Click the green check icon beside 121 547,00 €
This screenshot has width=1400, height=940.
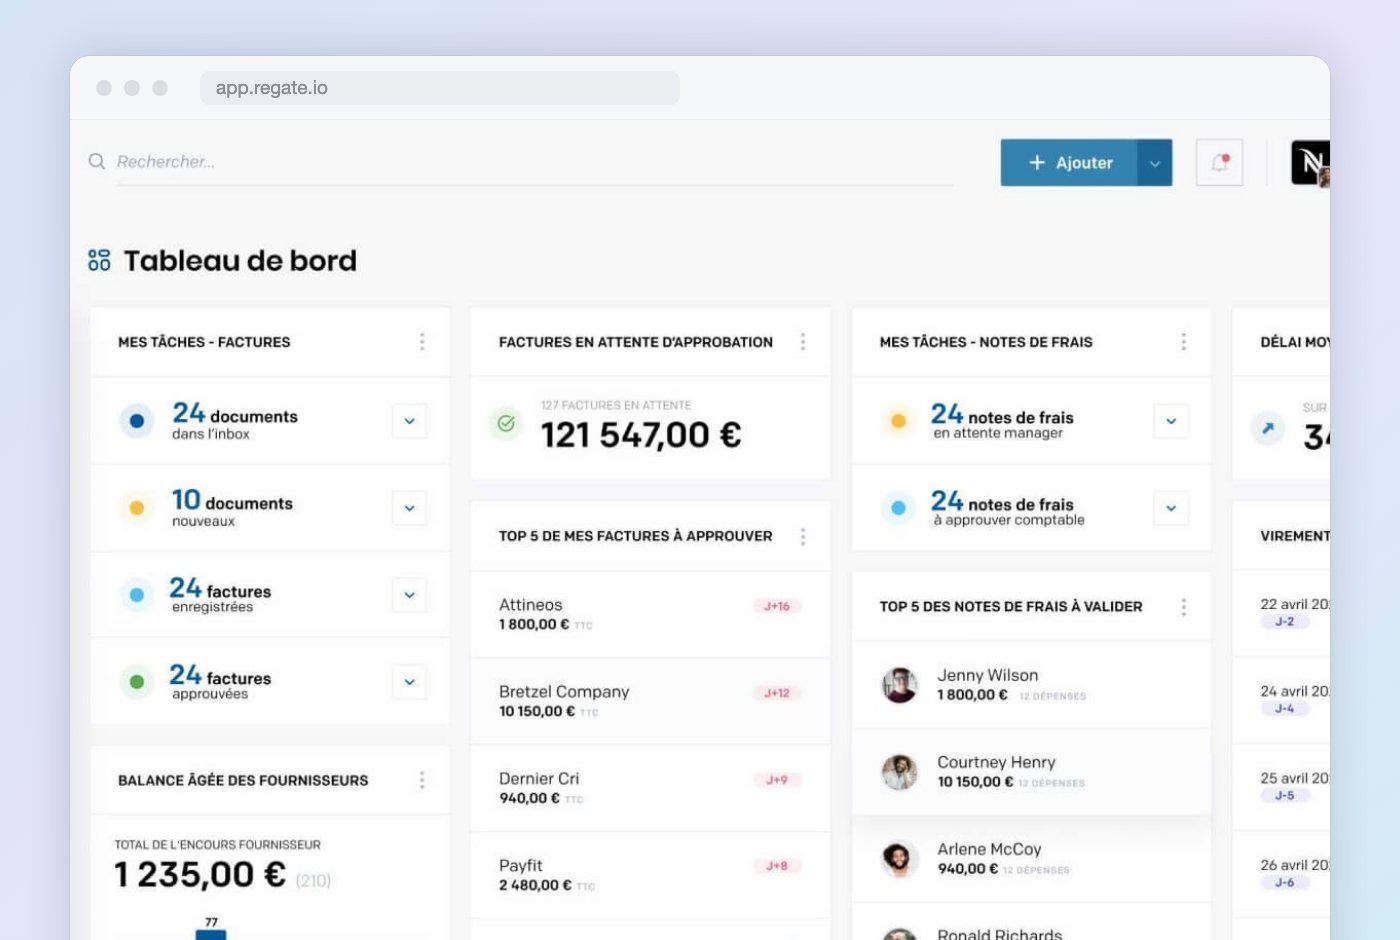tap(506, 424)
